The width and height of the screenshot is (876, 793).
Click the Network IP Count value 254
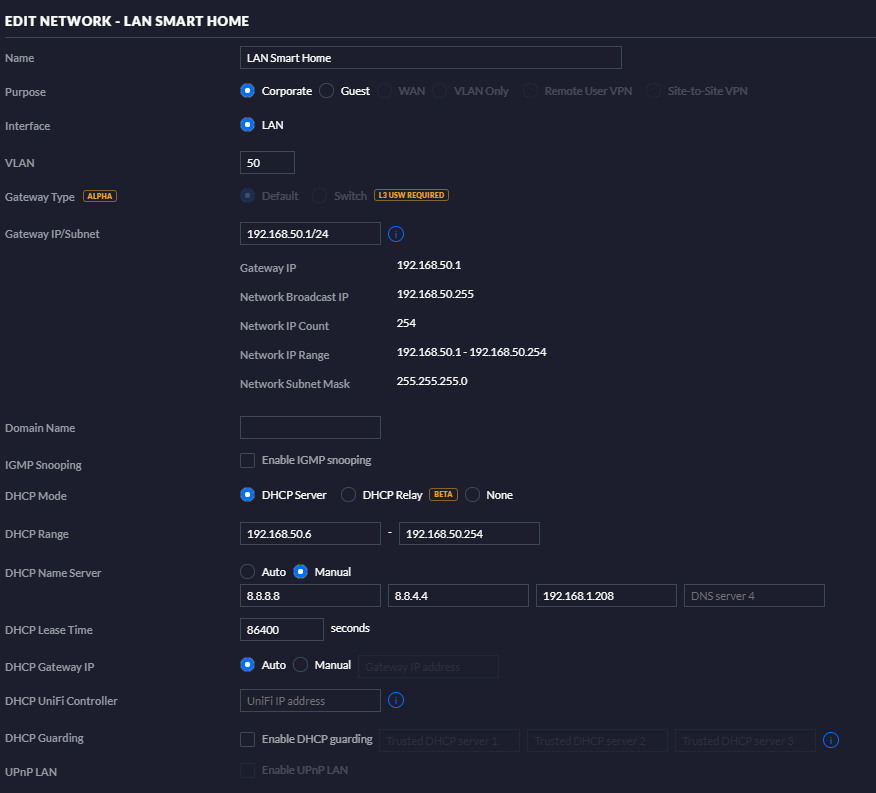pos(406,323)
